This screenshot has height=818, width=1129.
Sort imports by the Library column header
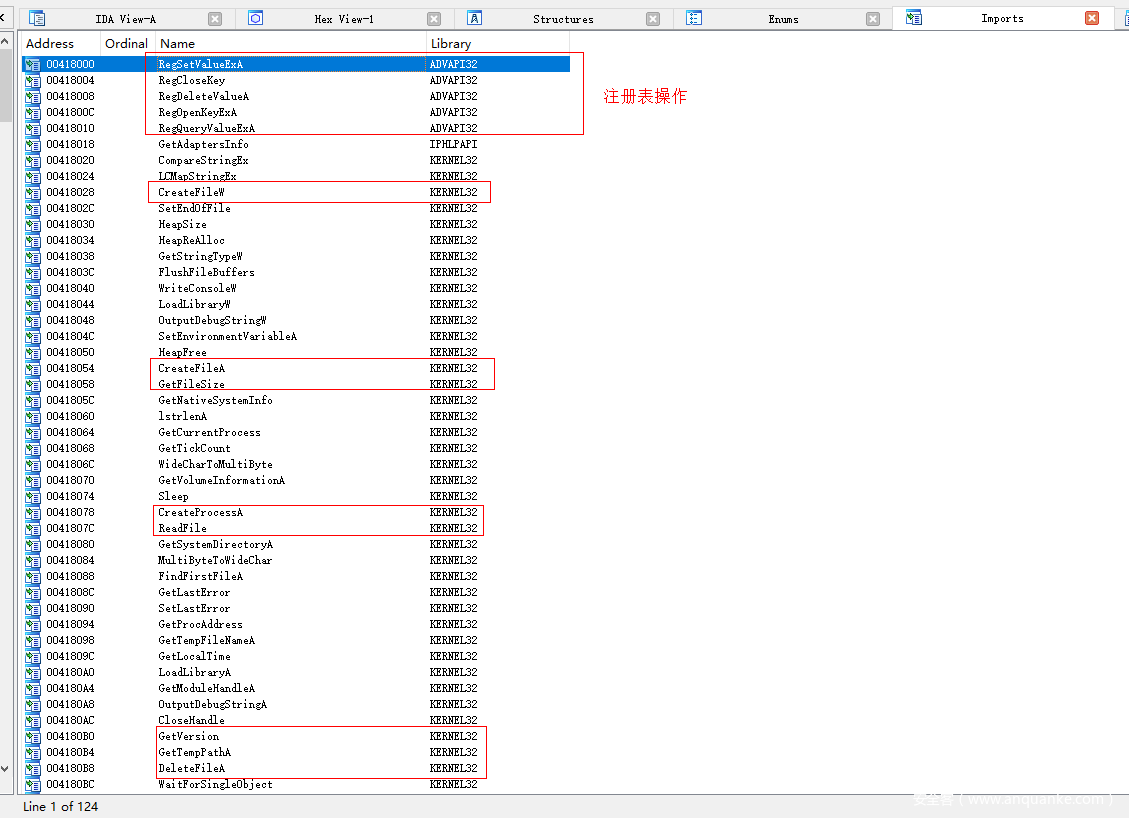[450, 44]
